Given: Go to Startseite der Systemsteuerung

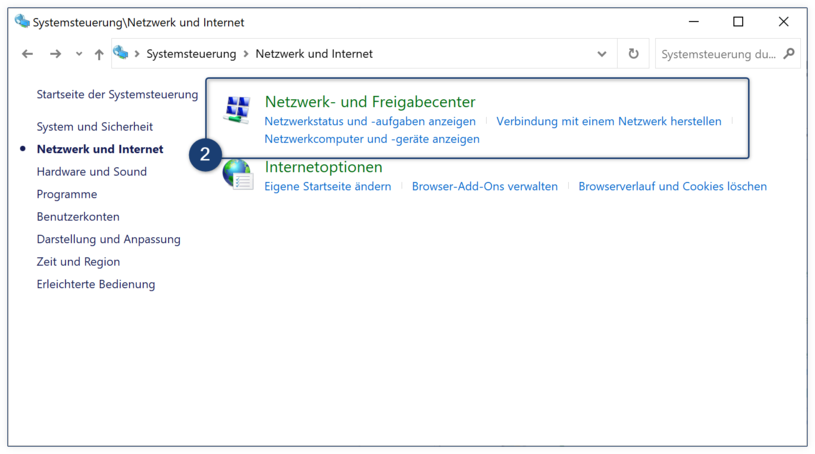Looking at the screenshot, I should [x=117, y=95].
